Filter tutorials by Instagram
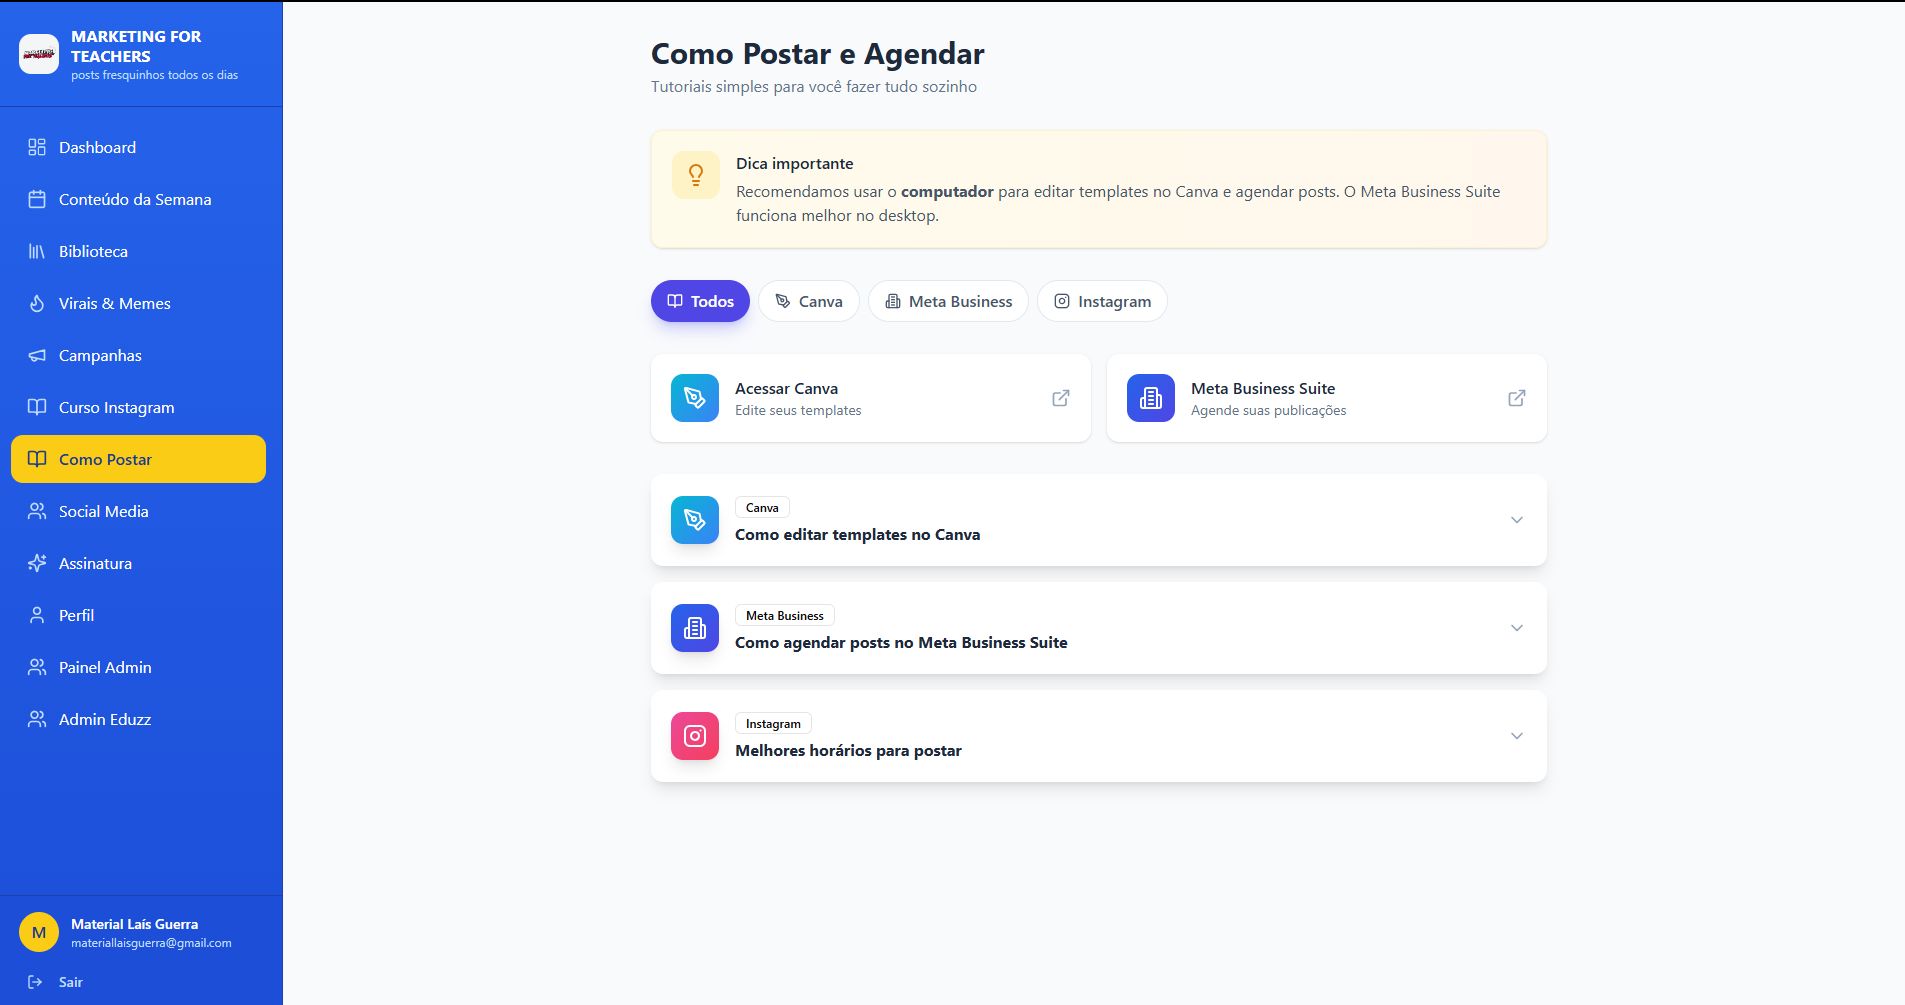The width and height of the screenshot is (1905, 1005). 1102,301
